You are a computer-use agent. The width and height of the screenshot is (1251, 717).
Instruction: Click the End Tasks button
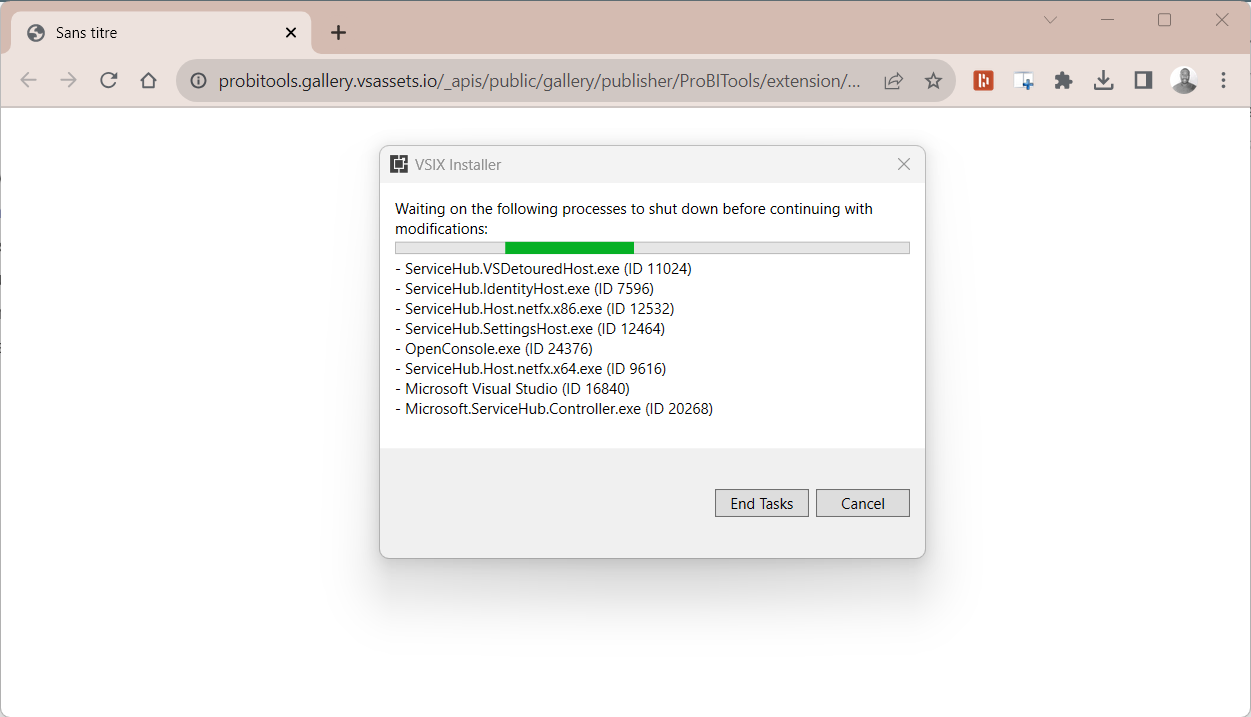click(x=761, y=503)
